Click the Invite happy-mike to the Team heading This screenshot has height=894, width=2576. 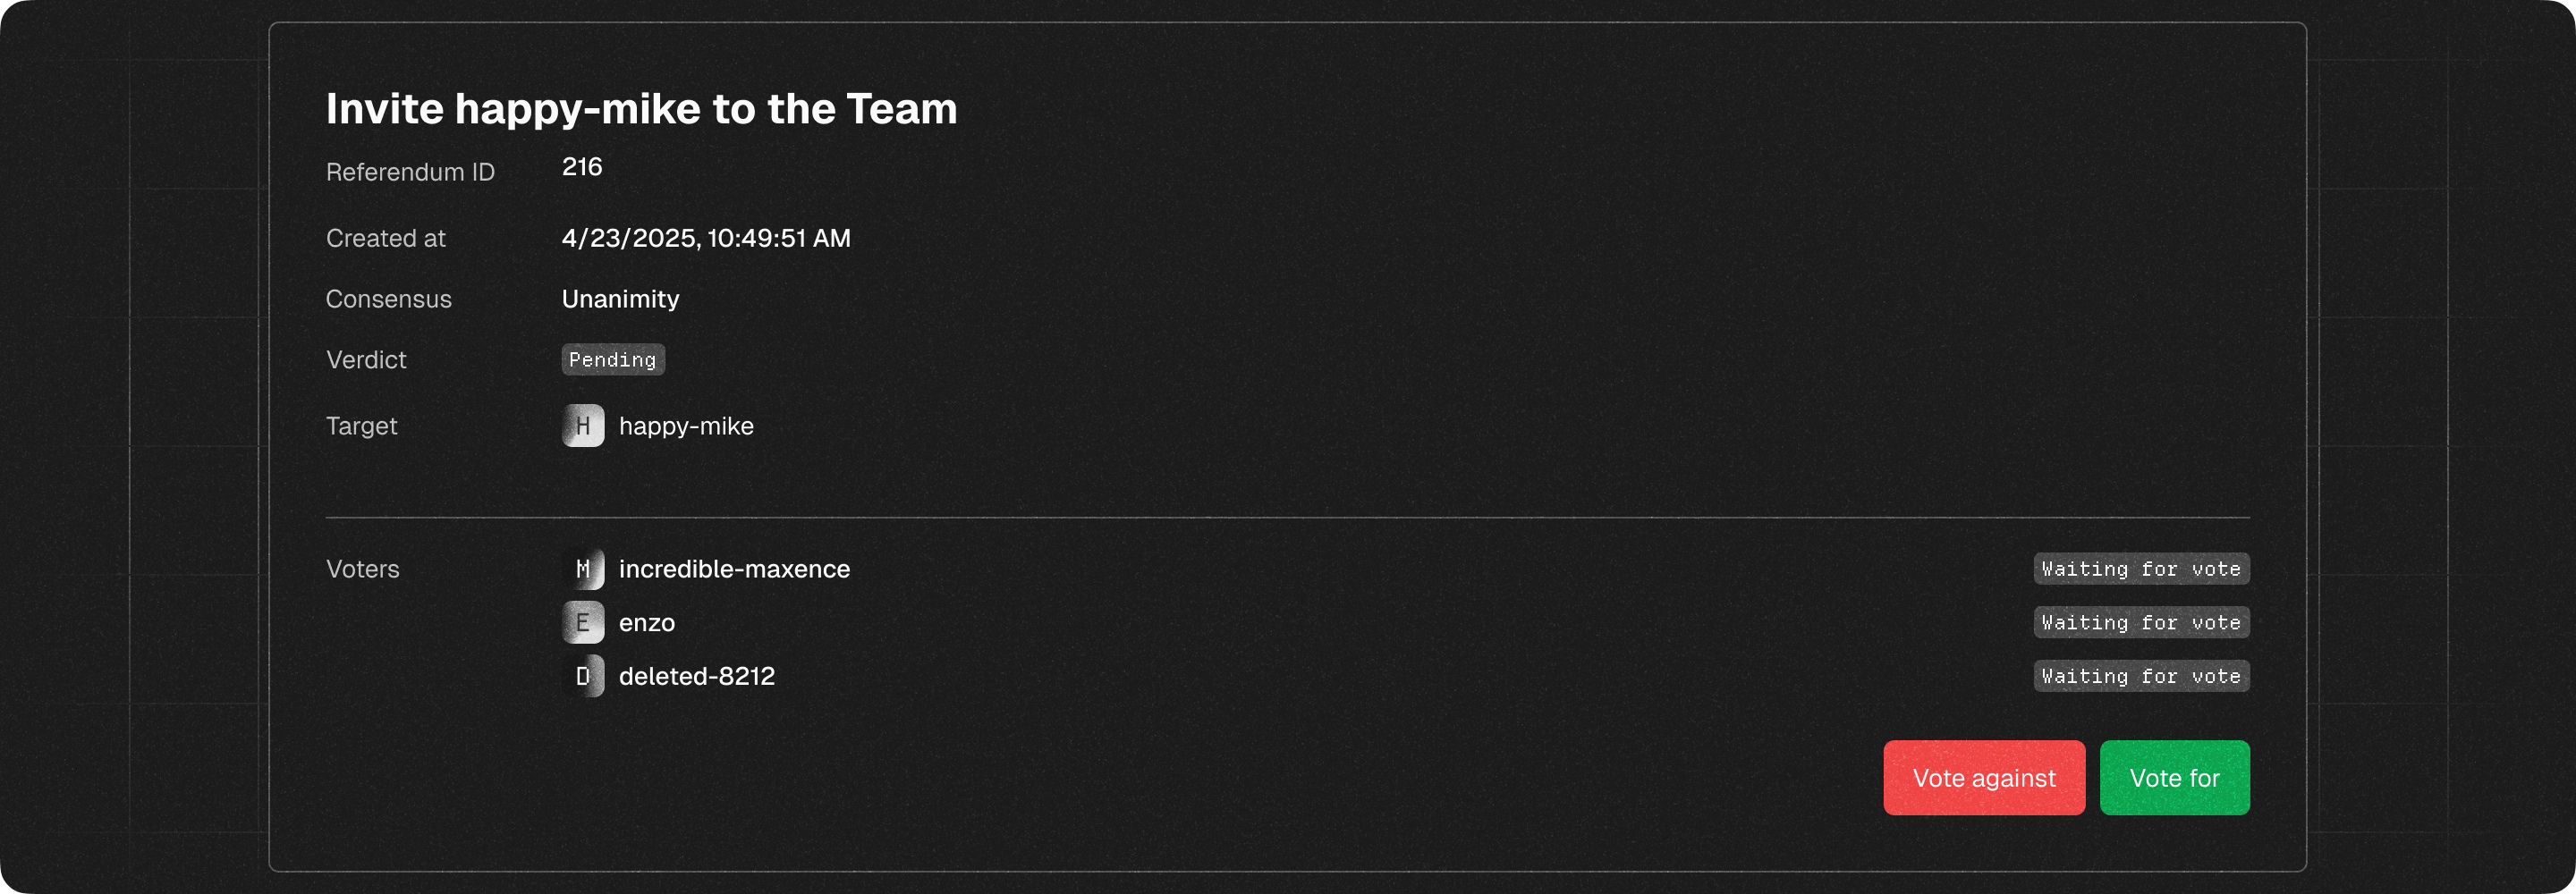[641, 108]
